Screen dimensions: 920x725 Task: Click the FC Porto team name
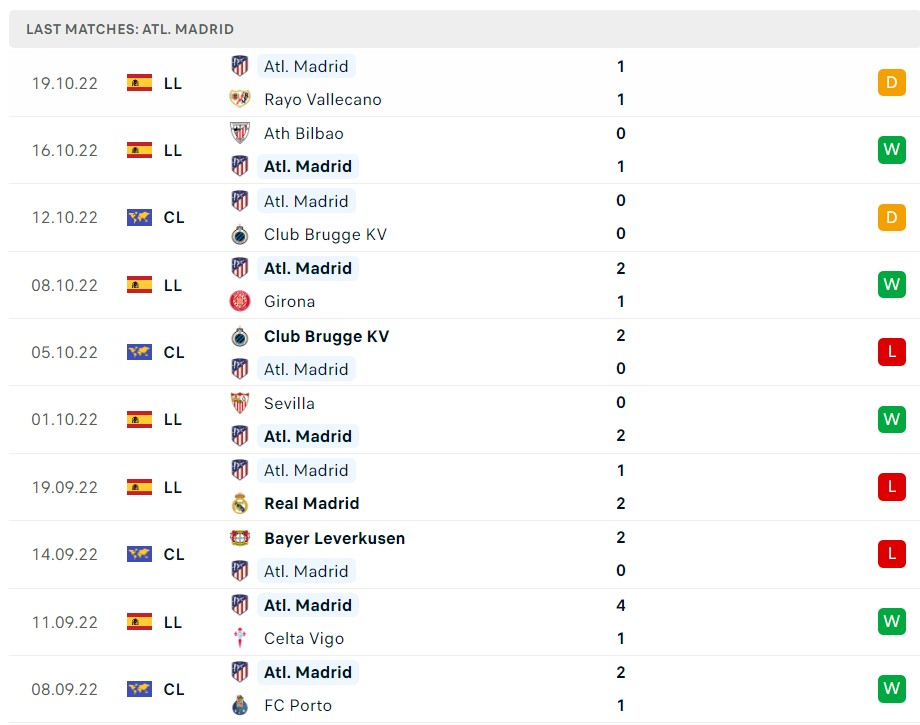pos(300,705)
